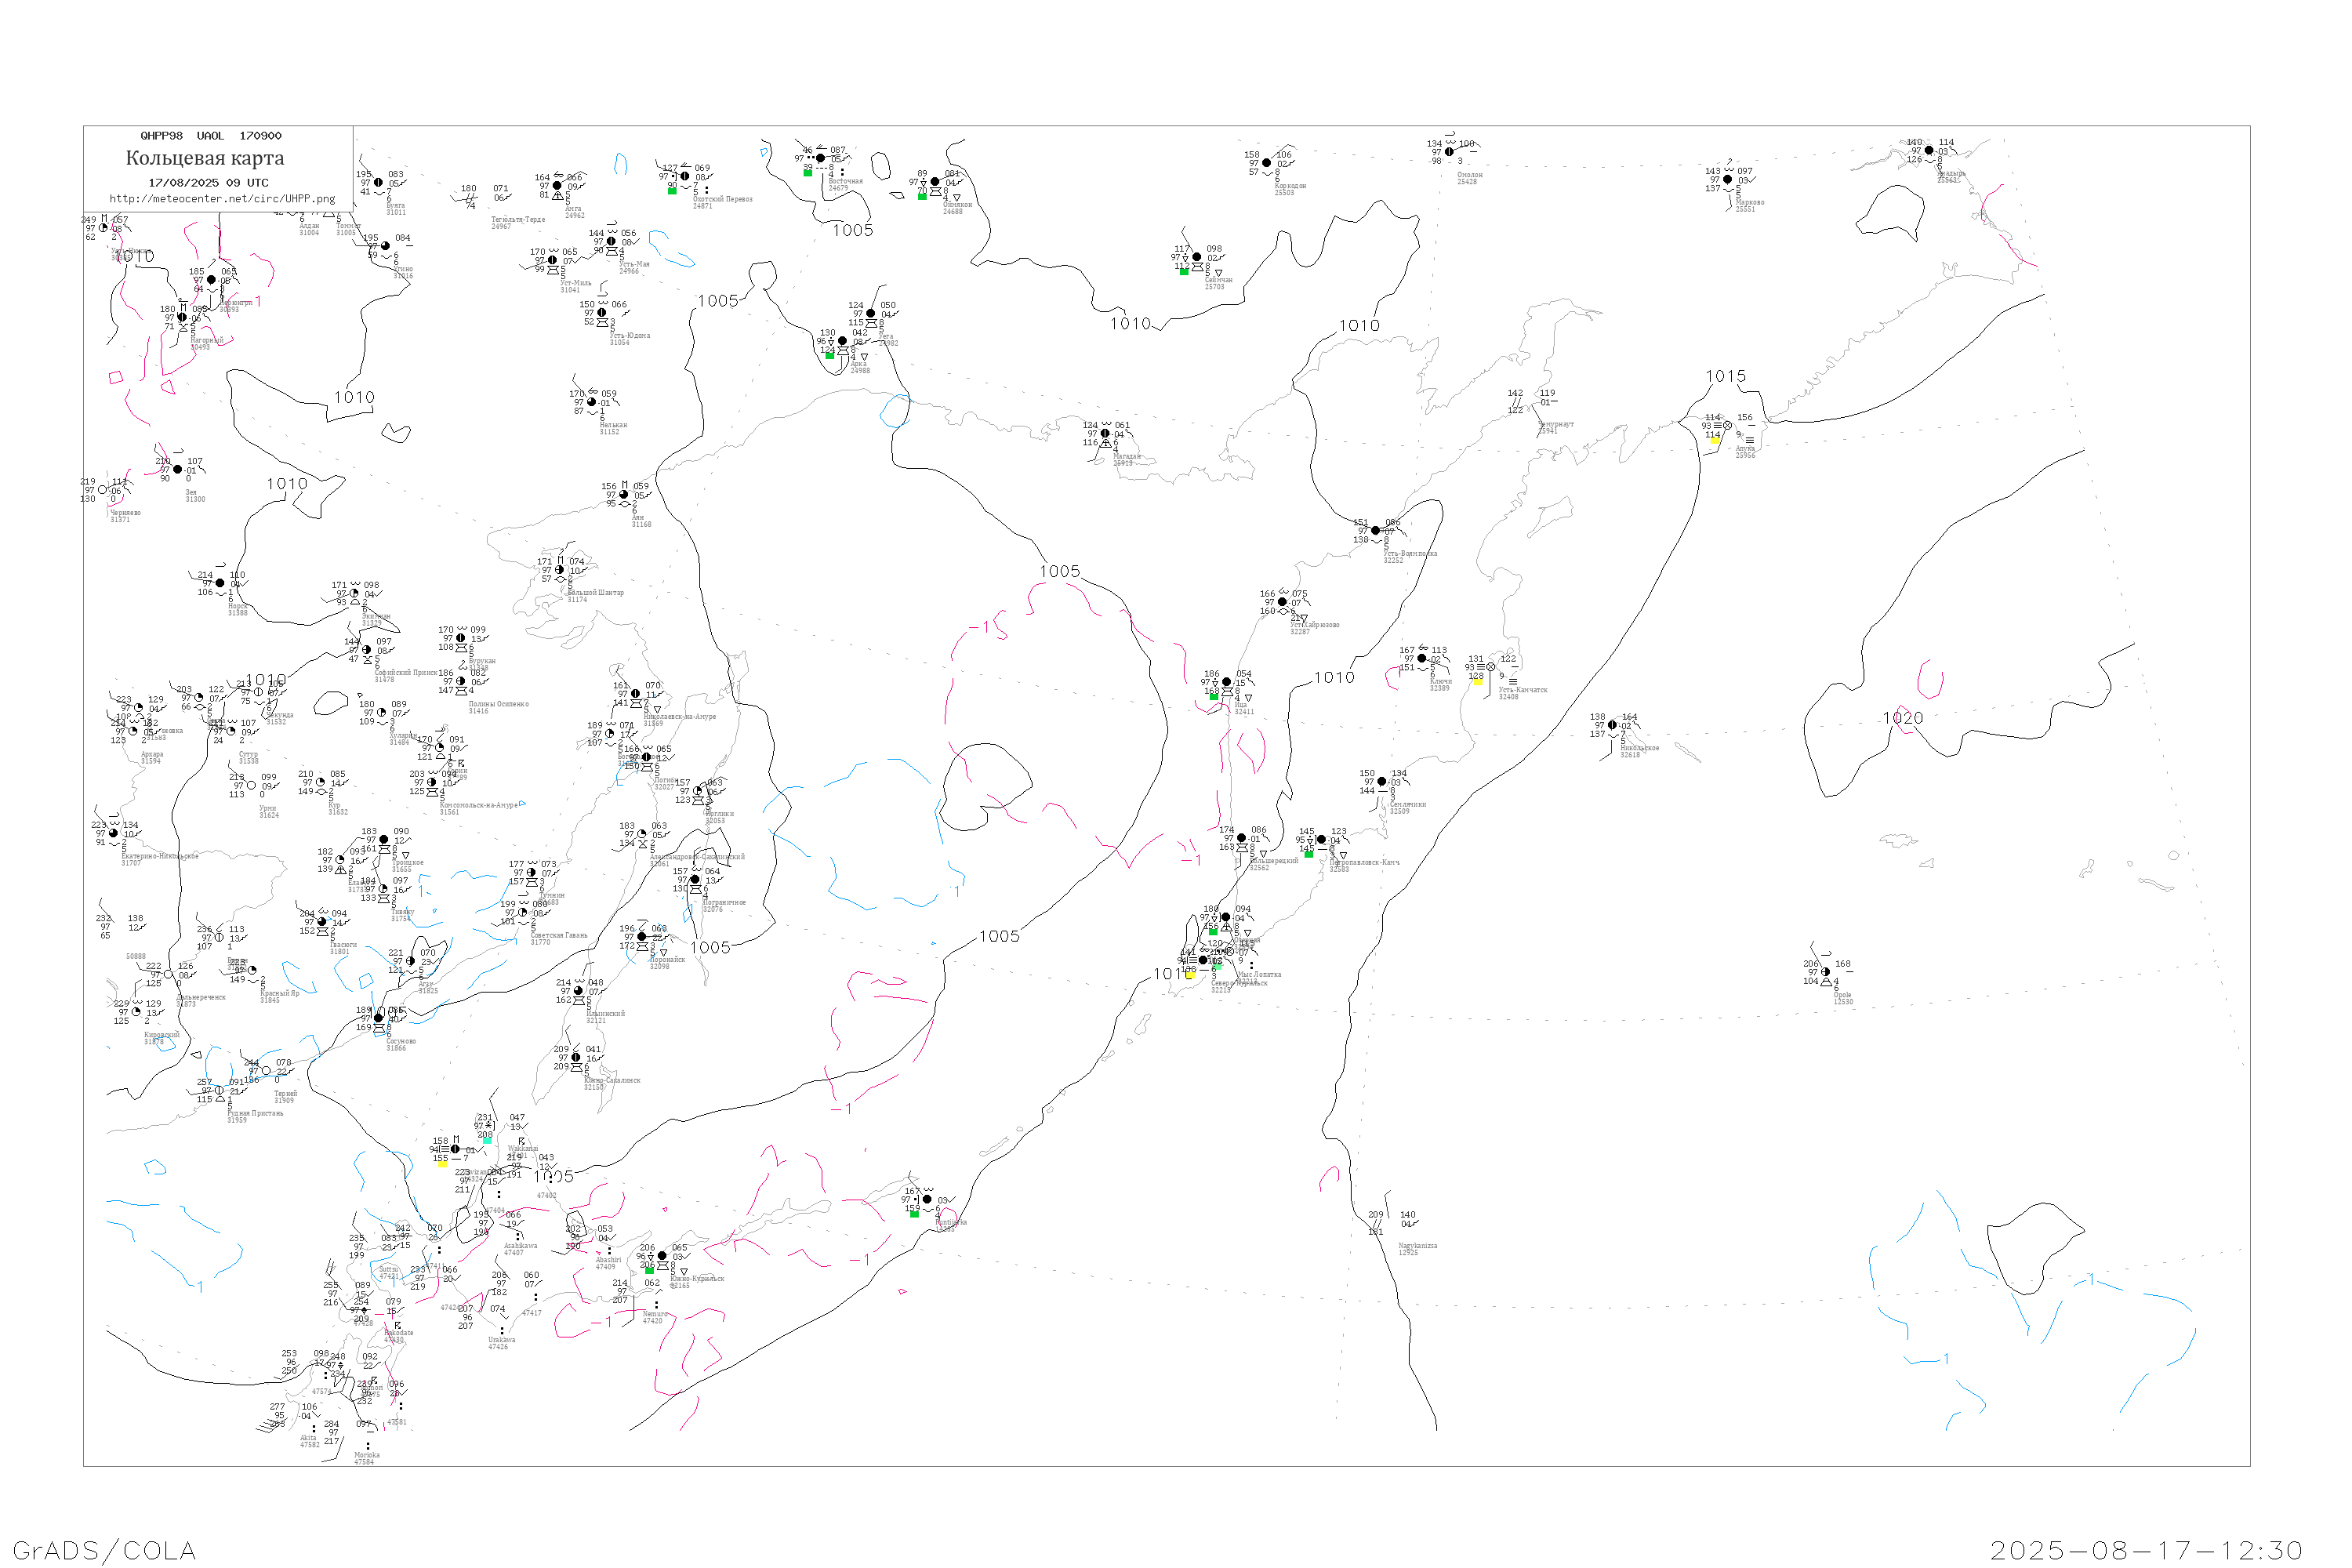
Task: Click the Нагорный station marker
Action: click(182, 317)
